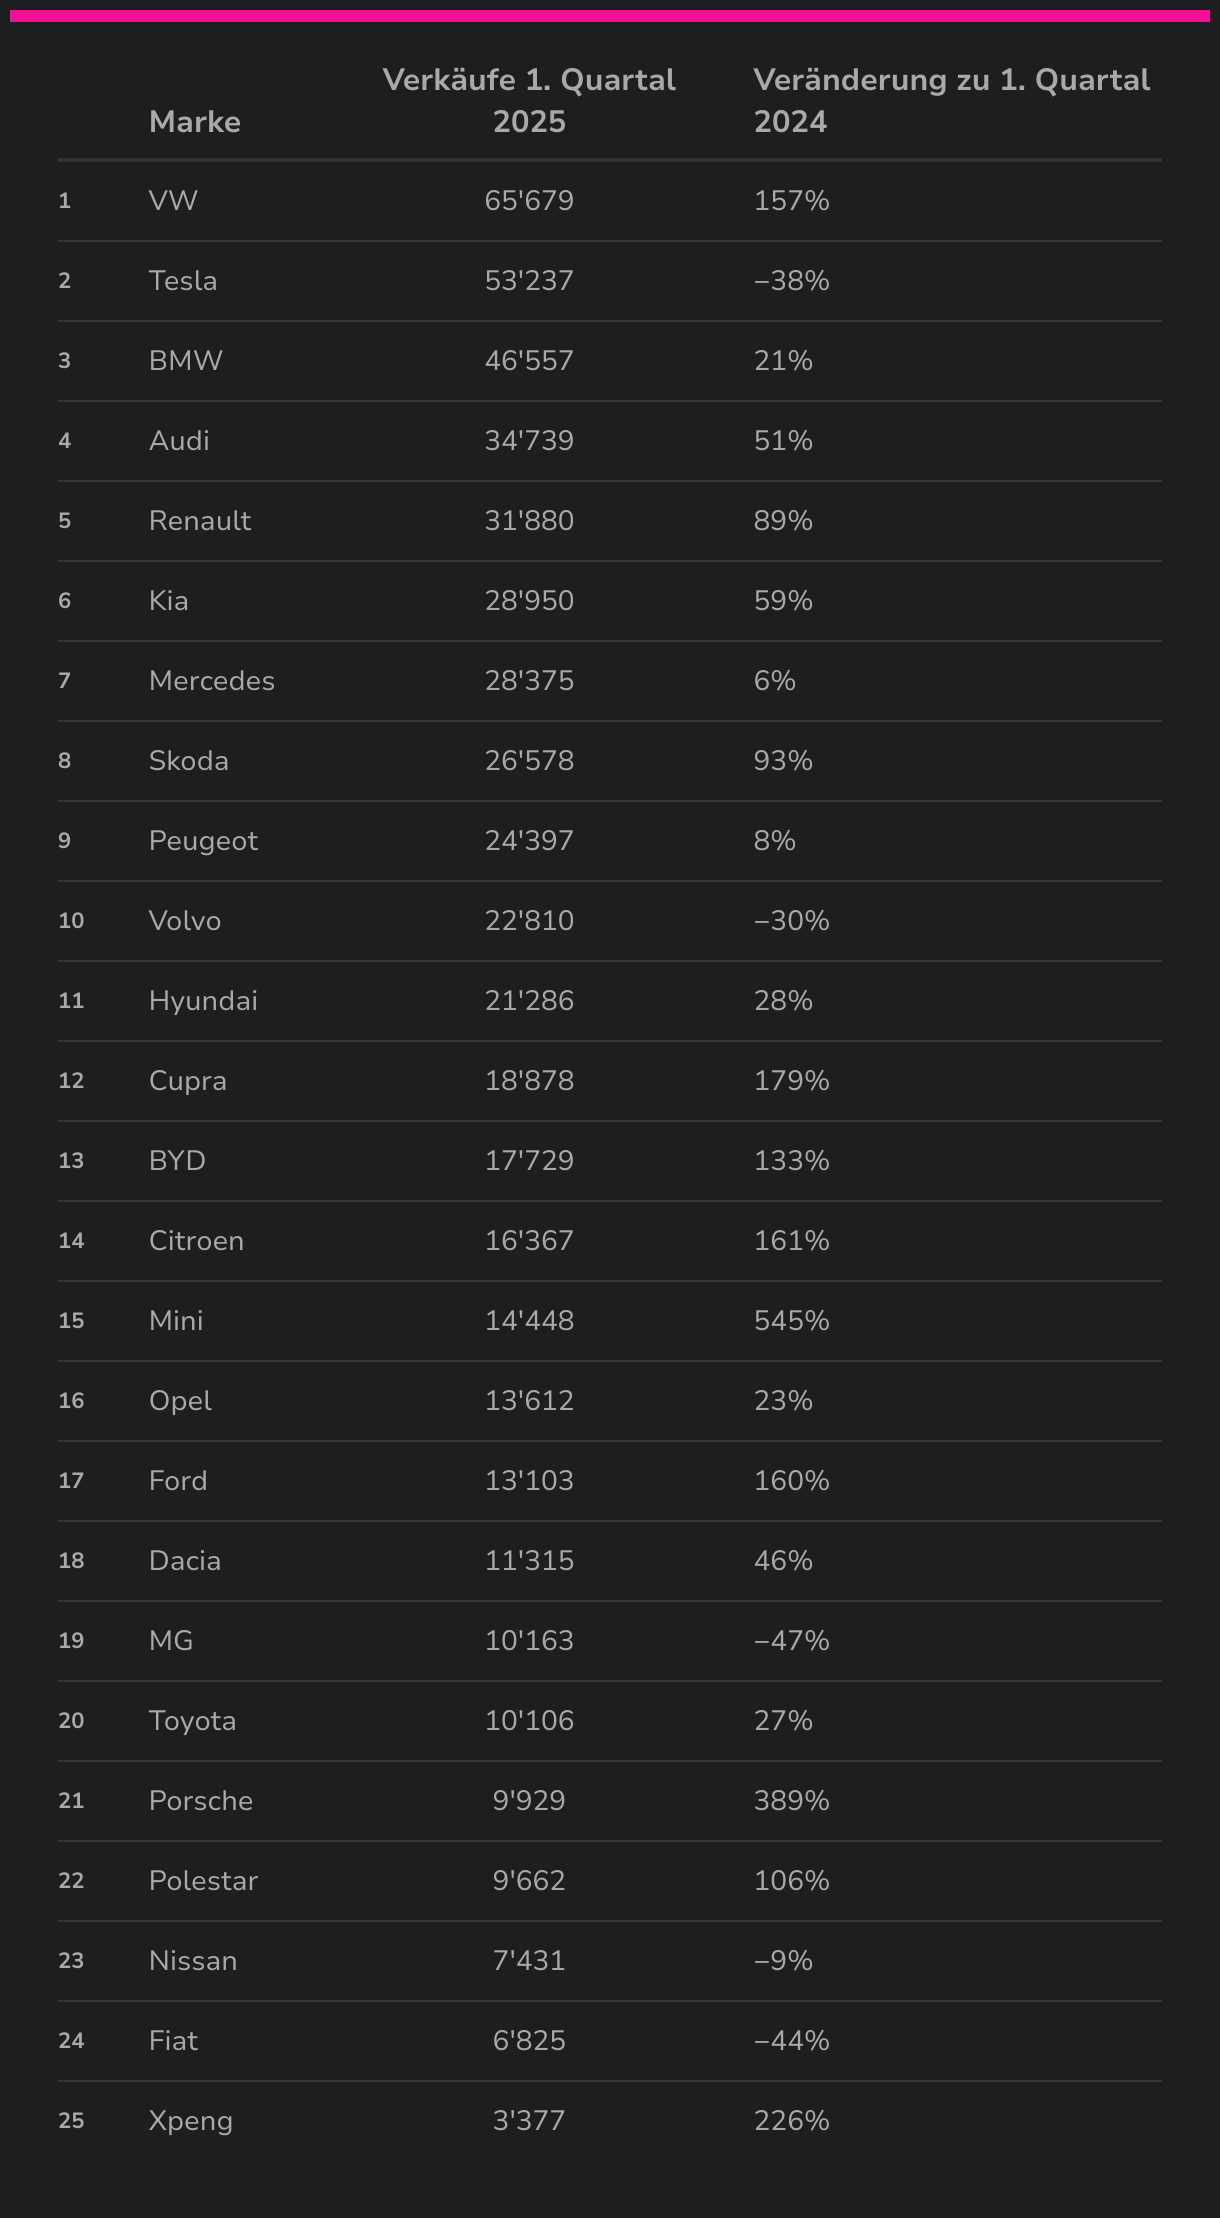1220x2218 pixels.
Task: Click Cupra's 179% change value
Action: [792, 1081]
